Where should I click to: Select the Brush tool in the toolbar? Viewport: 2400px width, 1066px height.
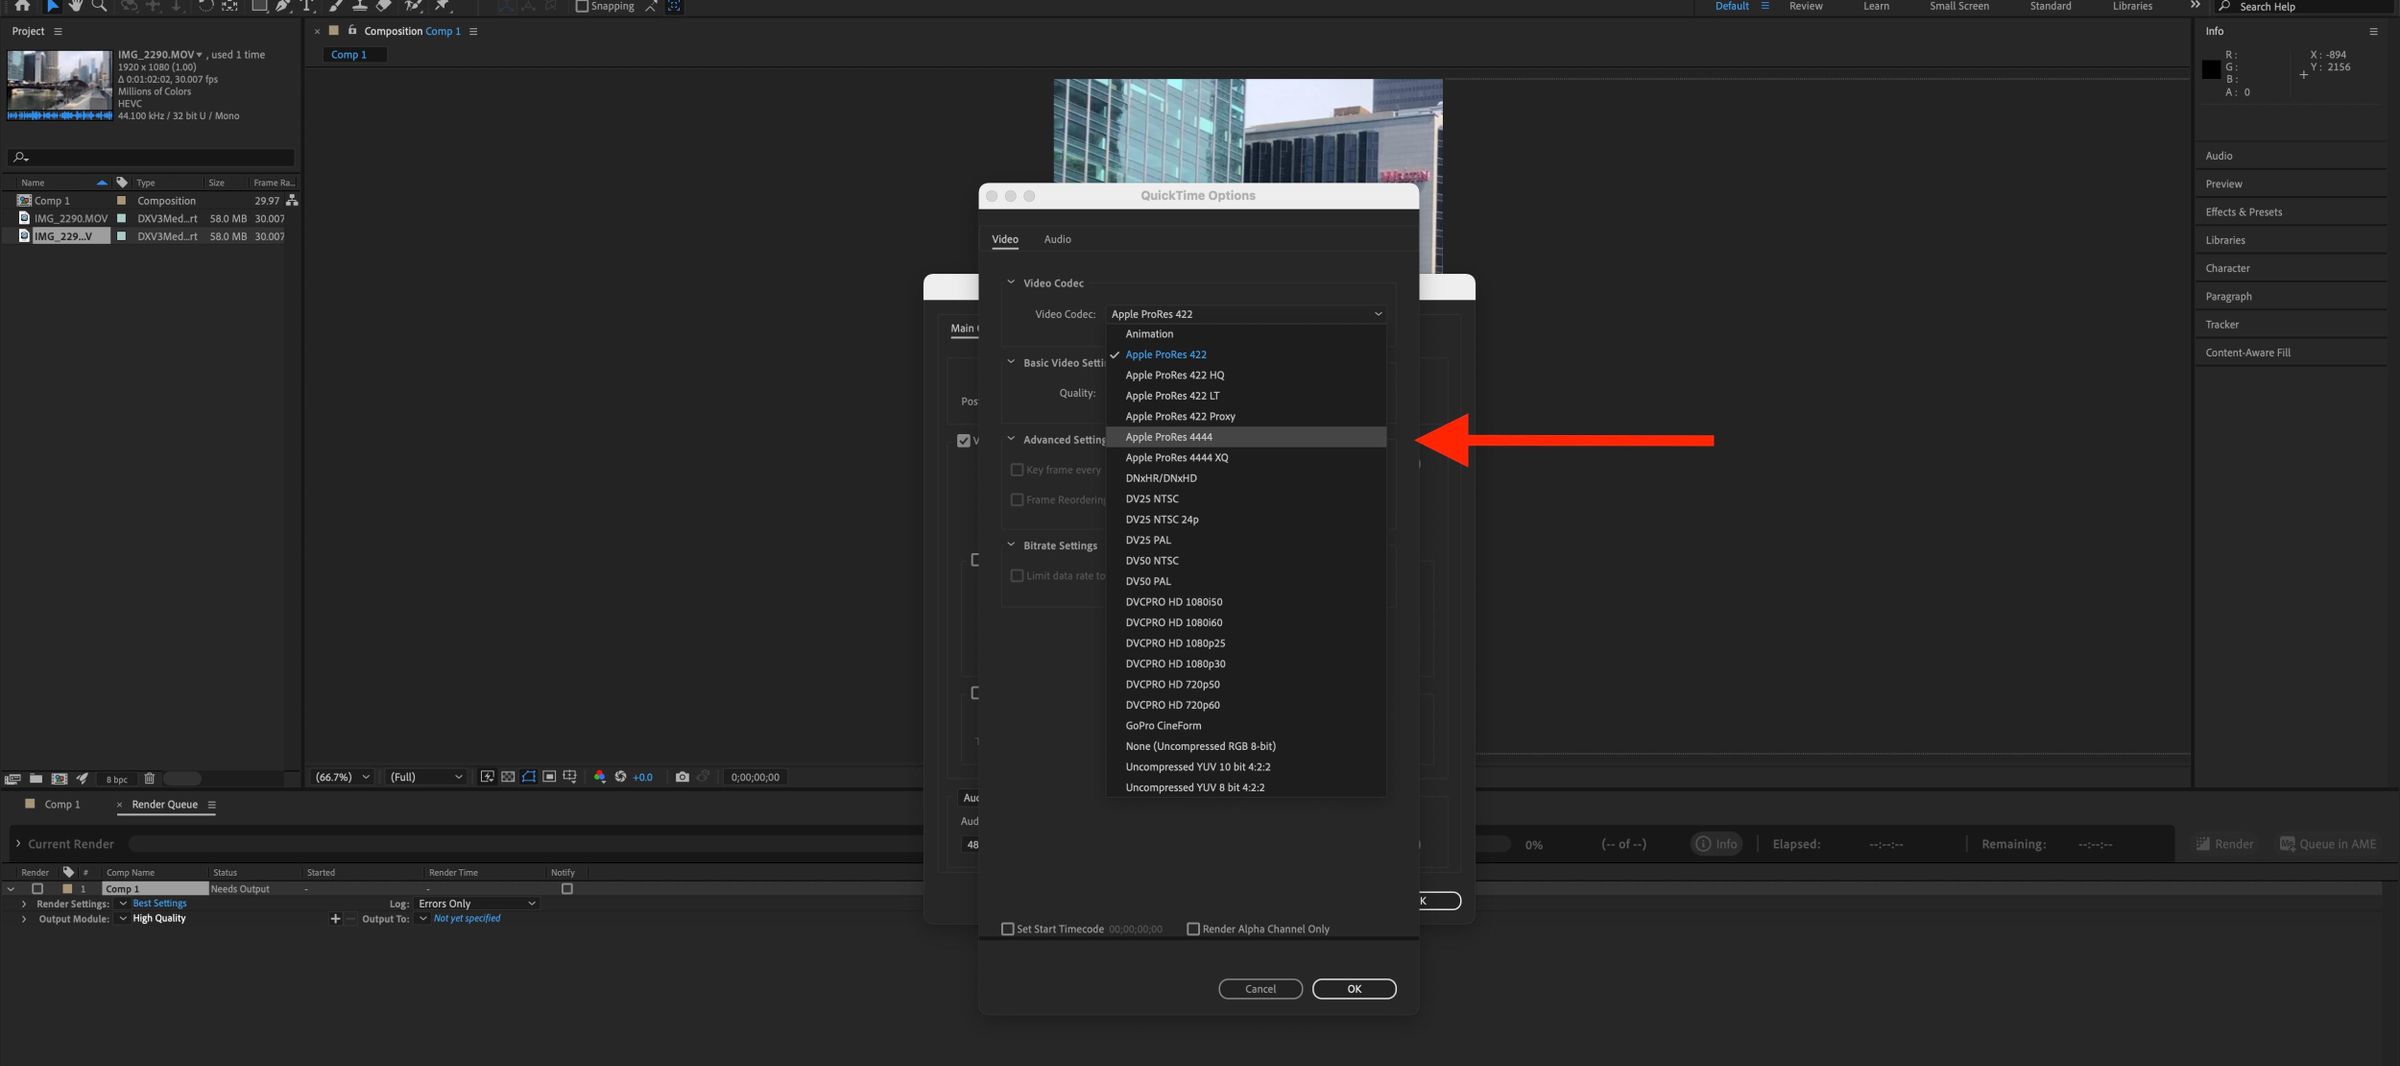(x=336, y=6)
